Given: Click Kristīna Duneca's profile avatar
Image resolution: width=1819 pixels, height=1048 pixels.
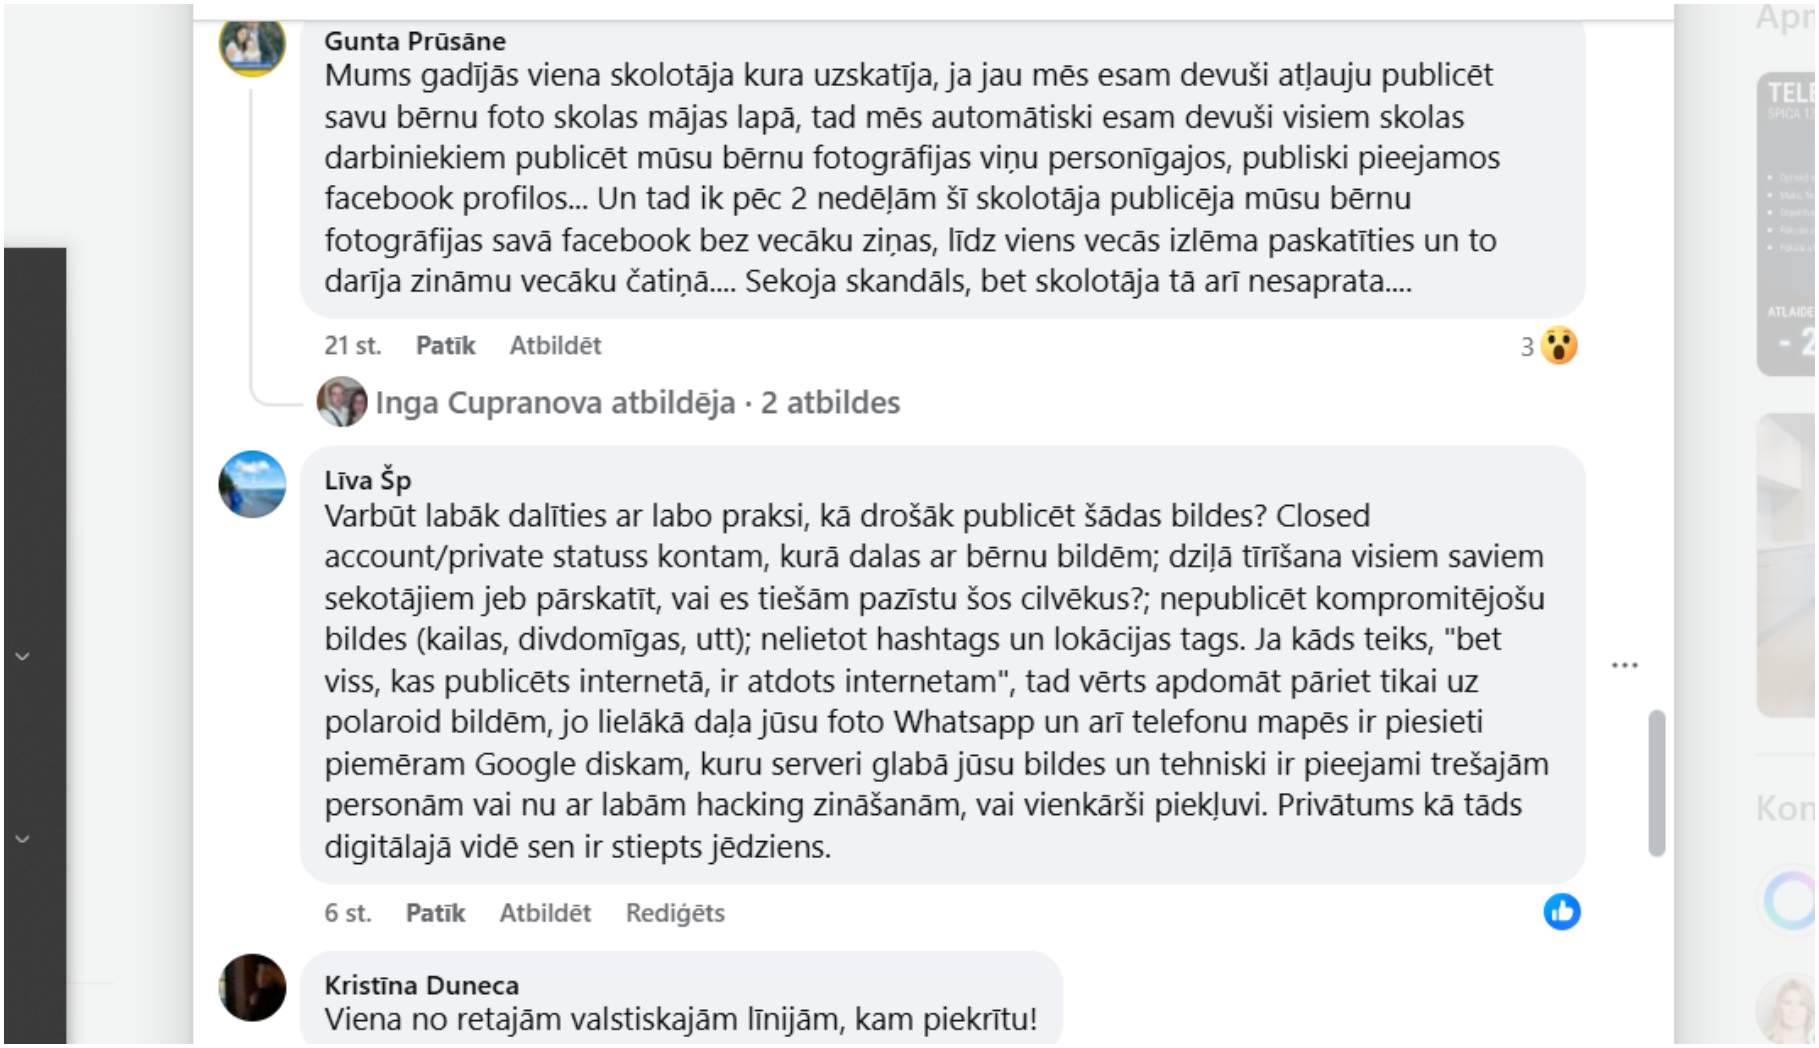Looking at the screenshot, I should pos(252,987).
